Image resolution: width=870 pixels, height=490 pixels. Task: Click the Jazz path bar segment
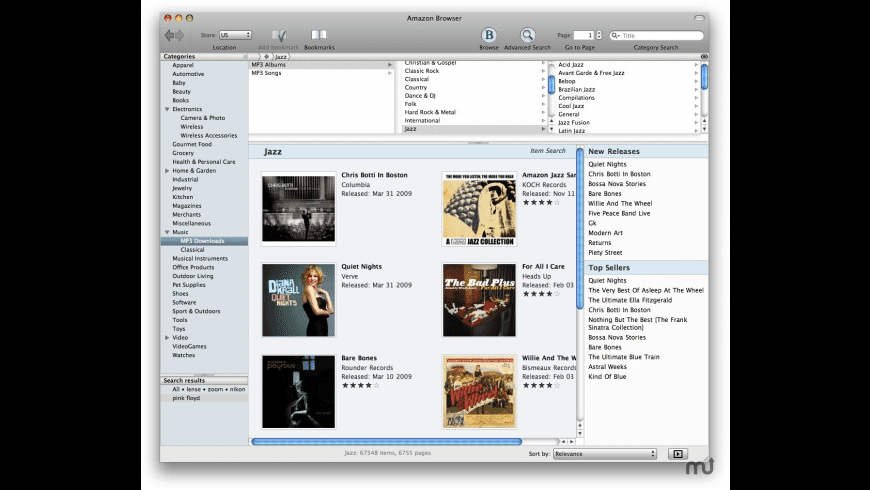[281, 57]
